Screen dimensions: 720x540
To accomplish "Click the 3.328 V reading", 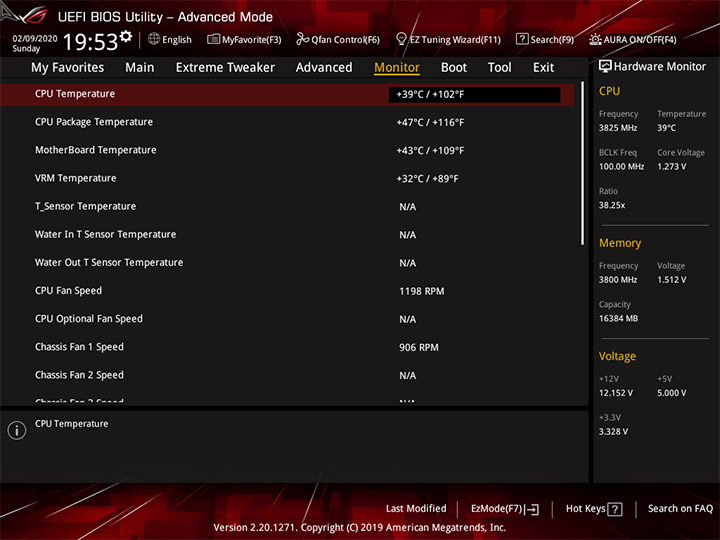I will pos(613,432).
